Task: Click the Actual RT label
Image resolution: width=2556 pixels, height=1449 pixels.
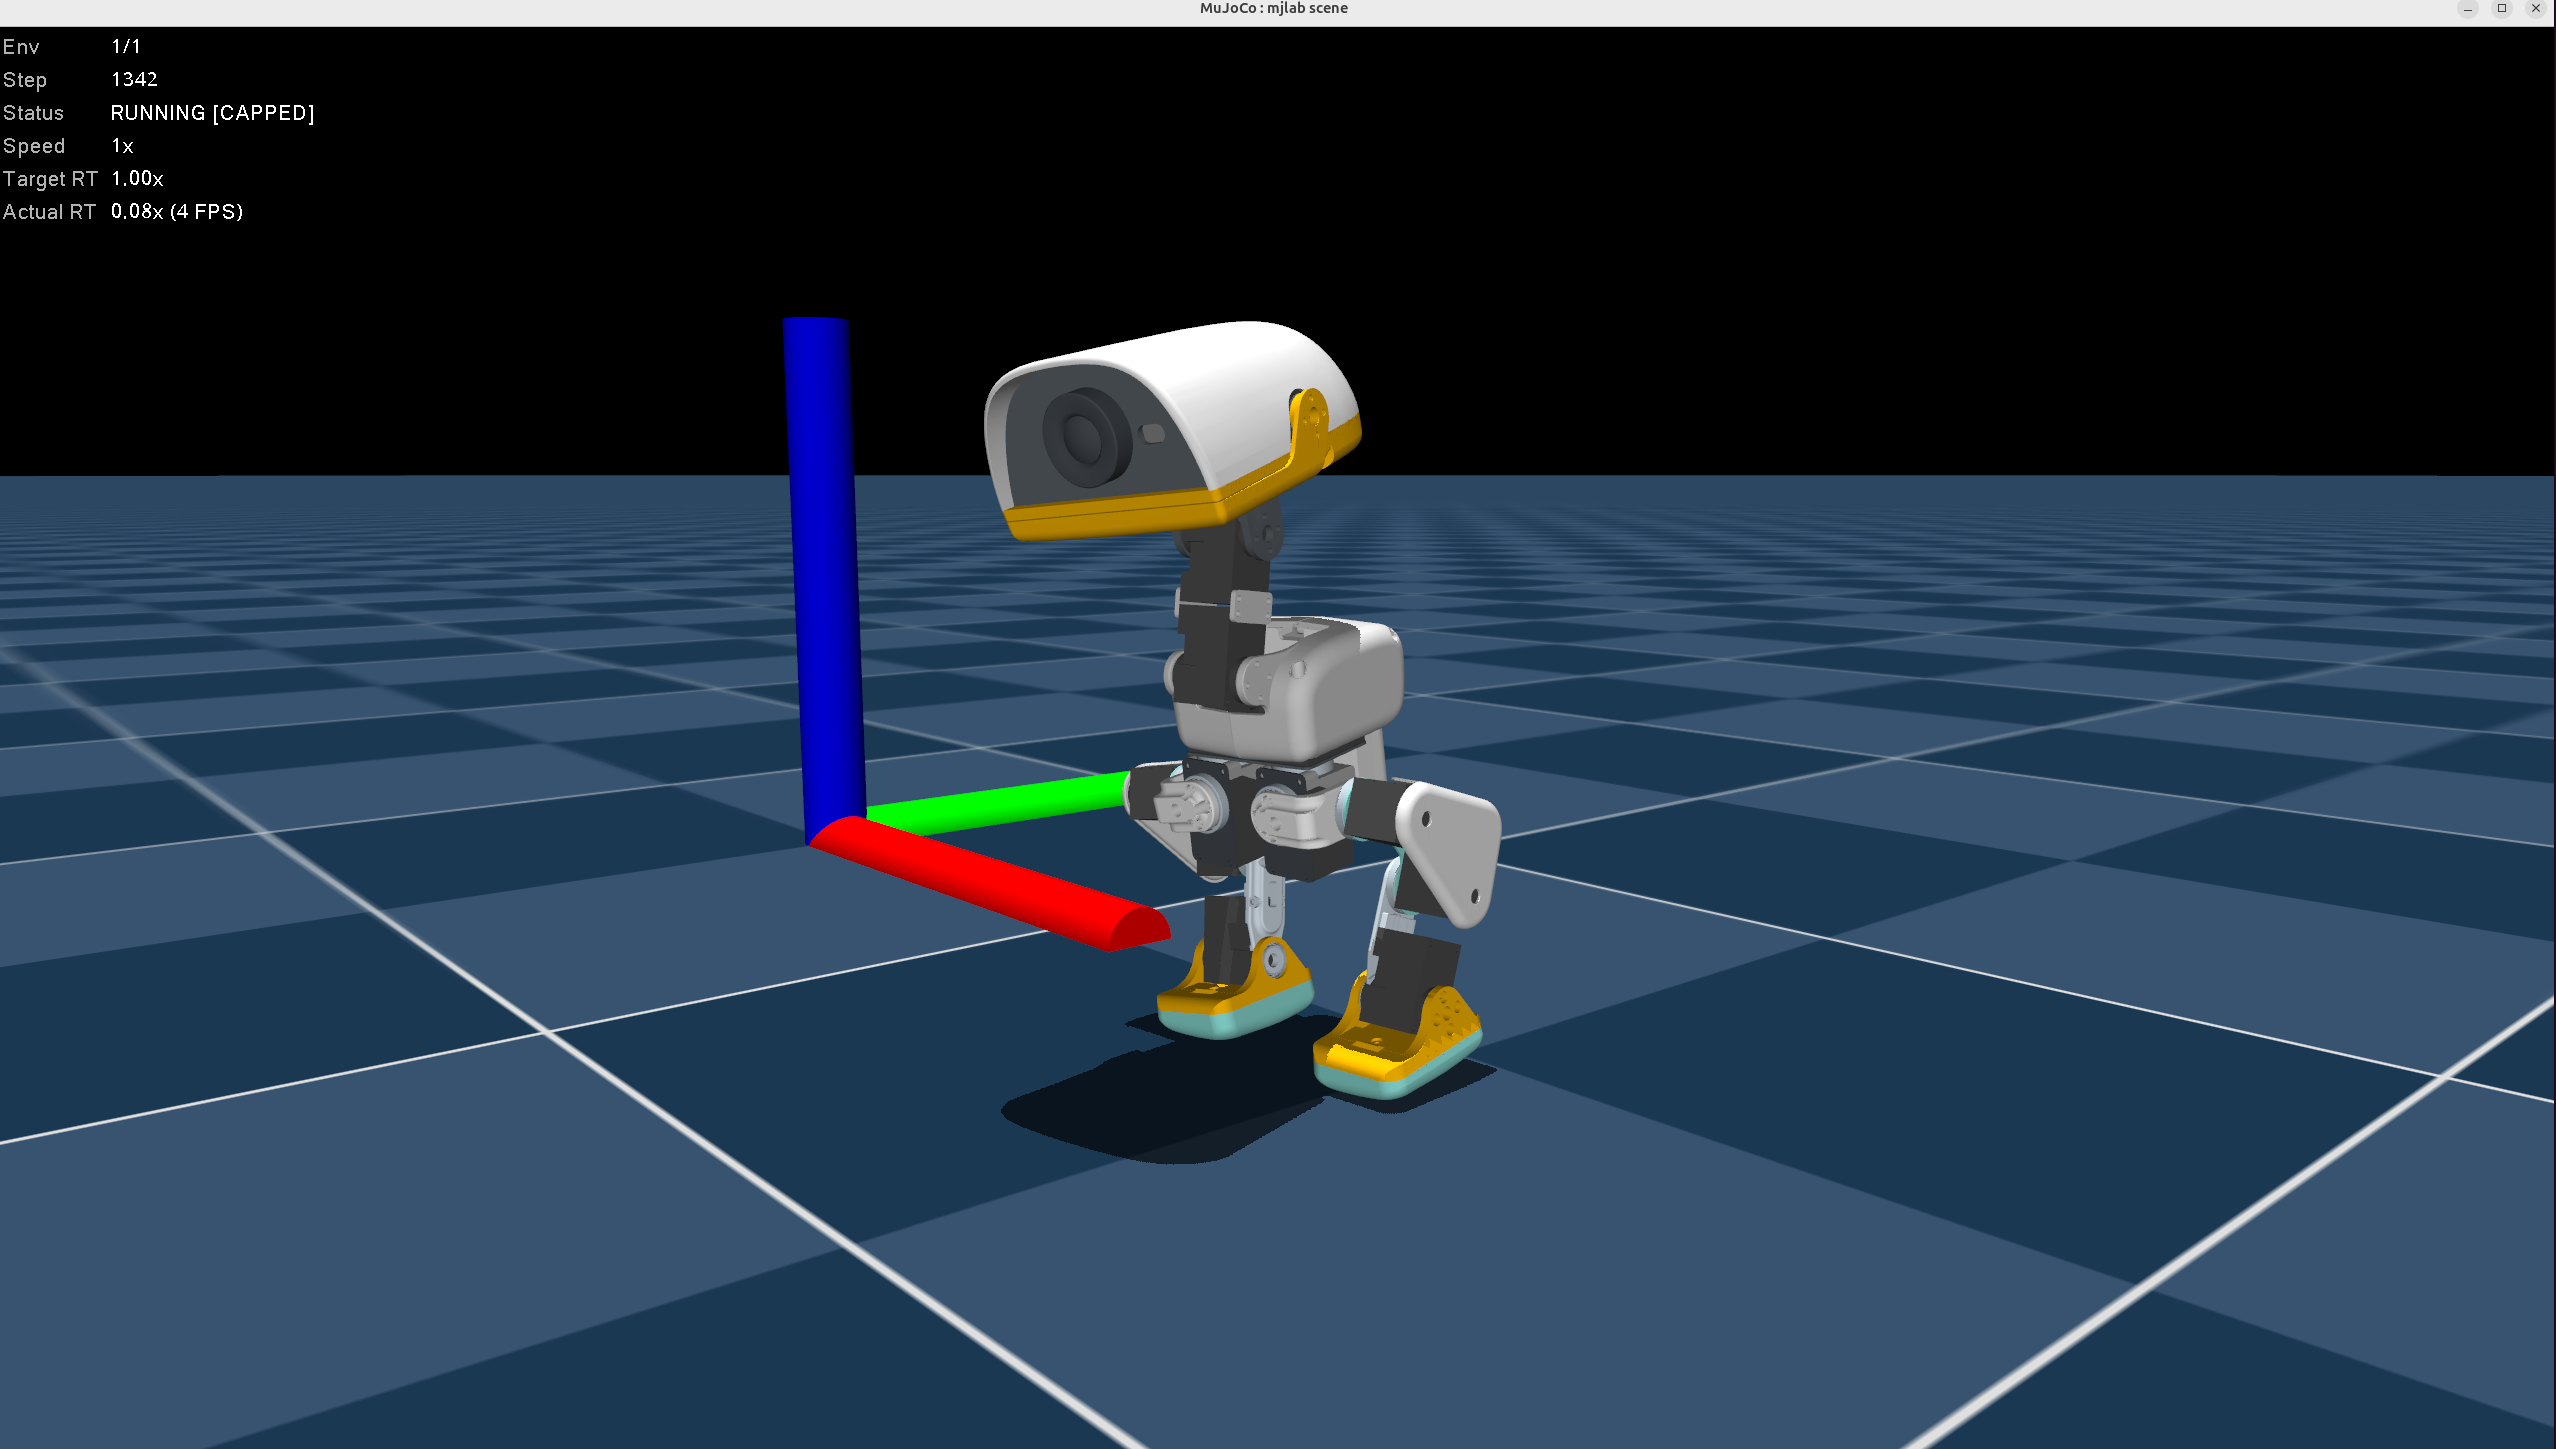Action: point(49,212)
